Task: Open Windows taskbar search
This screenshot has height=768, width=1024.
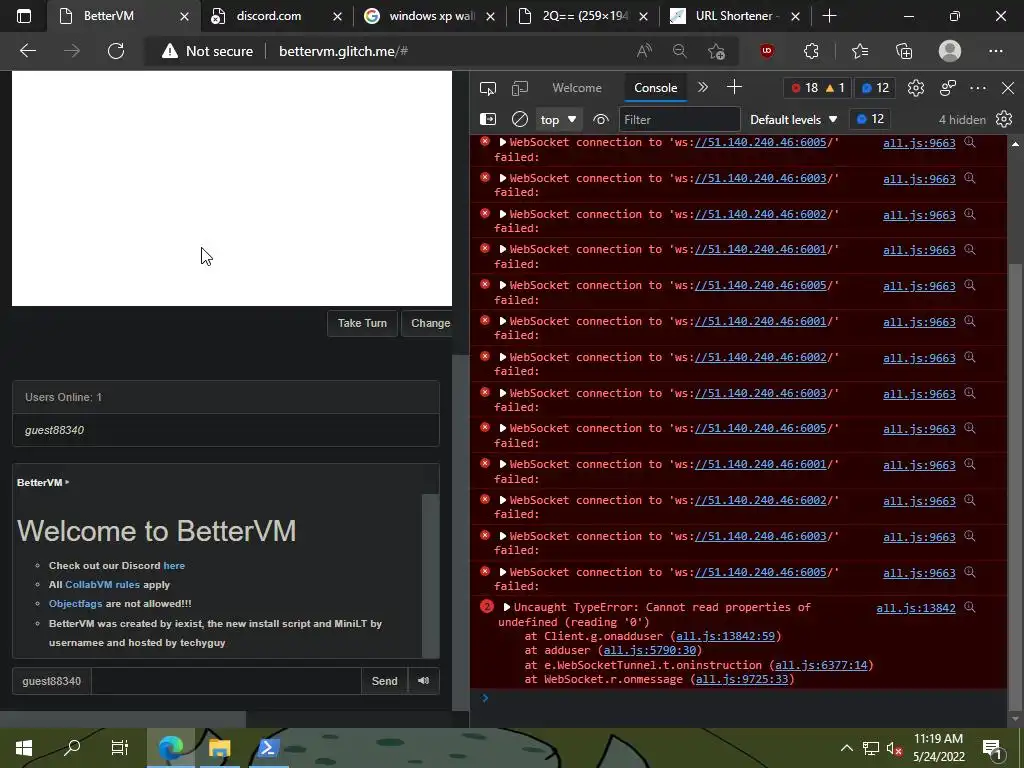Action: pyautogui.click(x=72, y=748)
